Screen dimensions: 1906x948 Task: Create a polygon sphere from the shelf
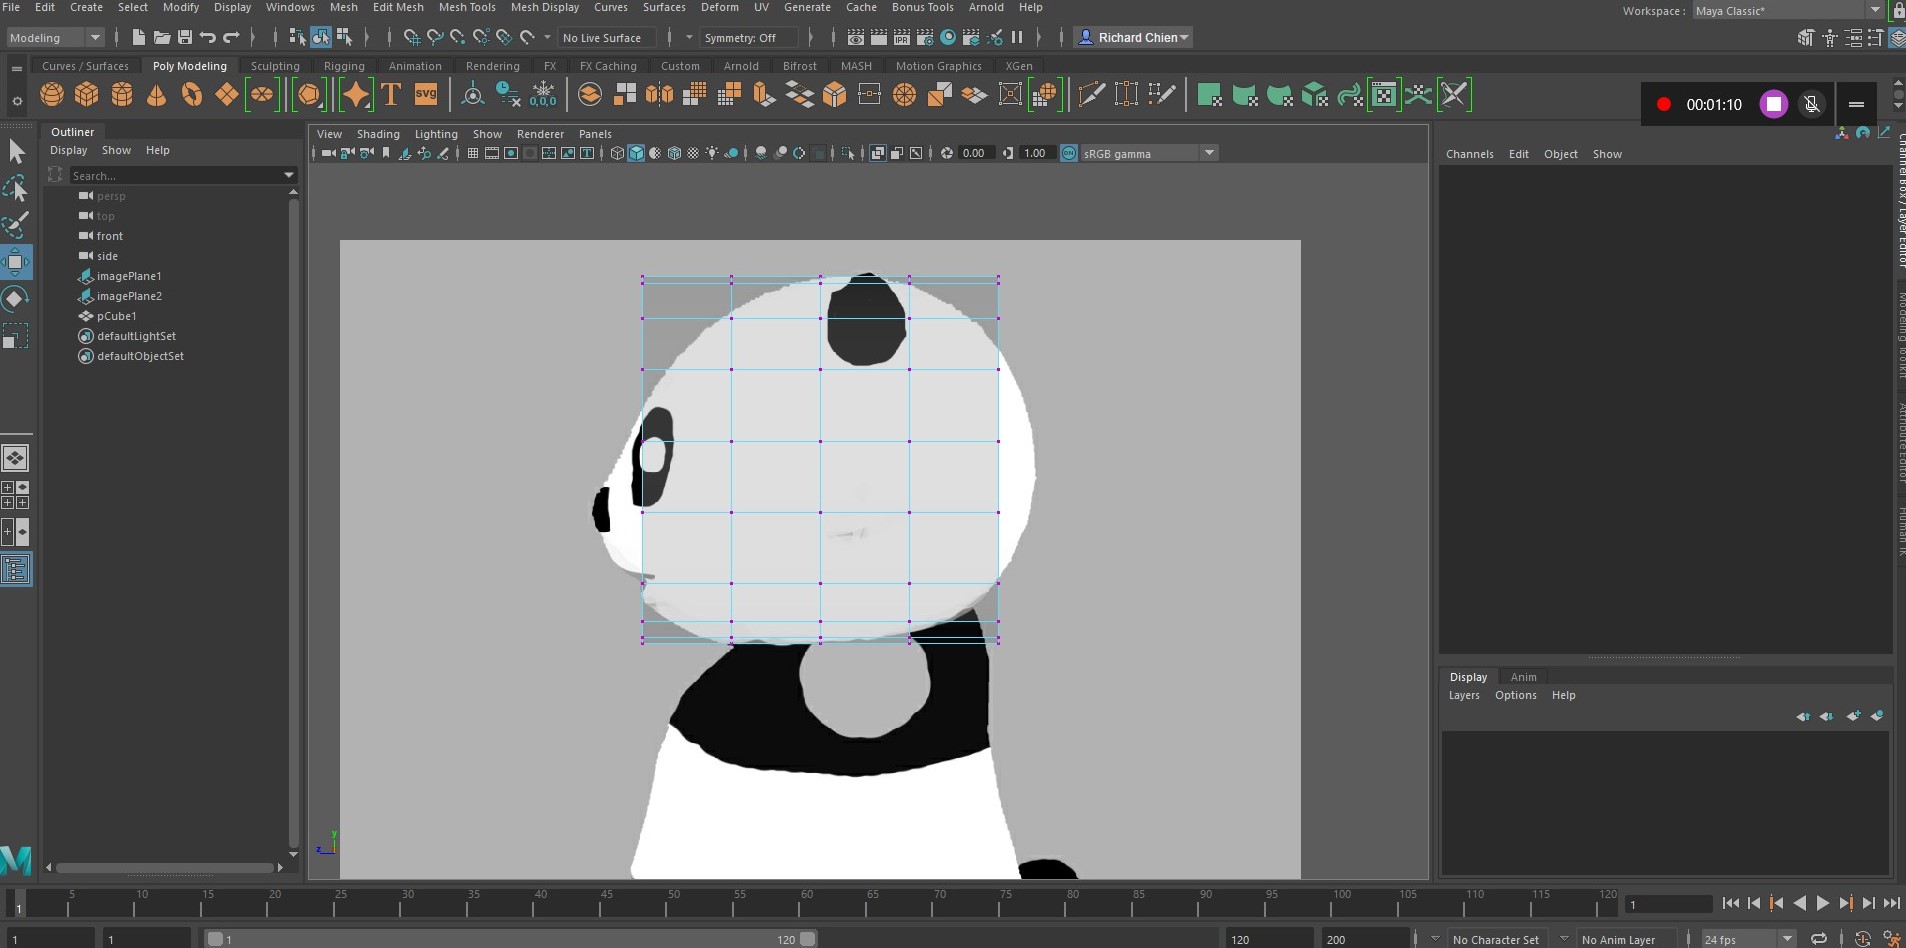52,95
